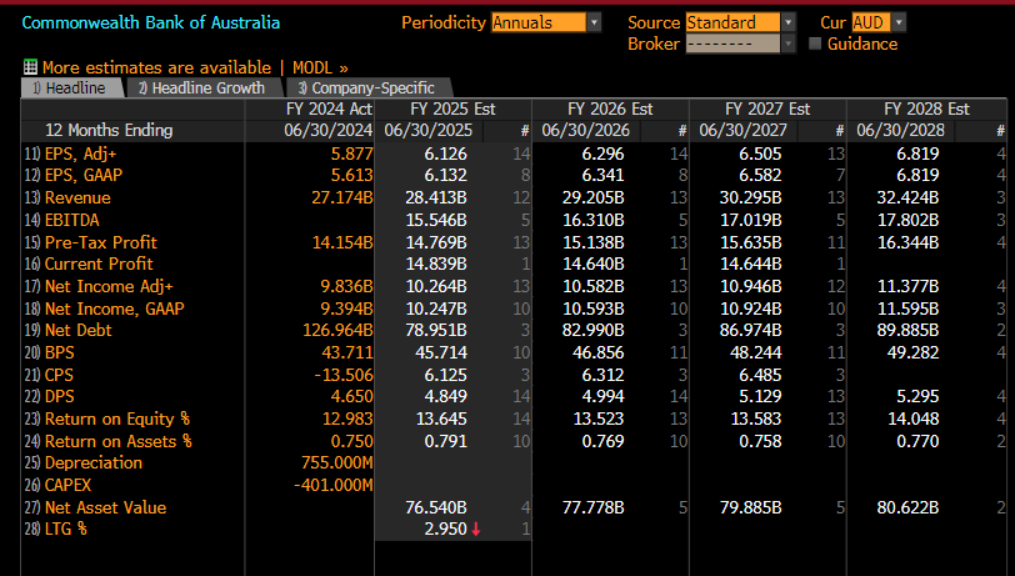This screenshot has height=576, width=1015.
Task: Select the Pre-Tax Profit row label
Action: click(101, 243)
